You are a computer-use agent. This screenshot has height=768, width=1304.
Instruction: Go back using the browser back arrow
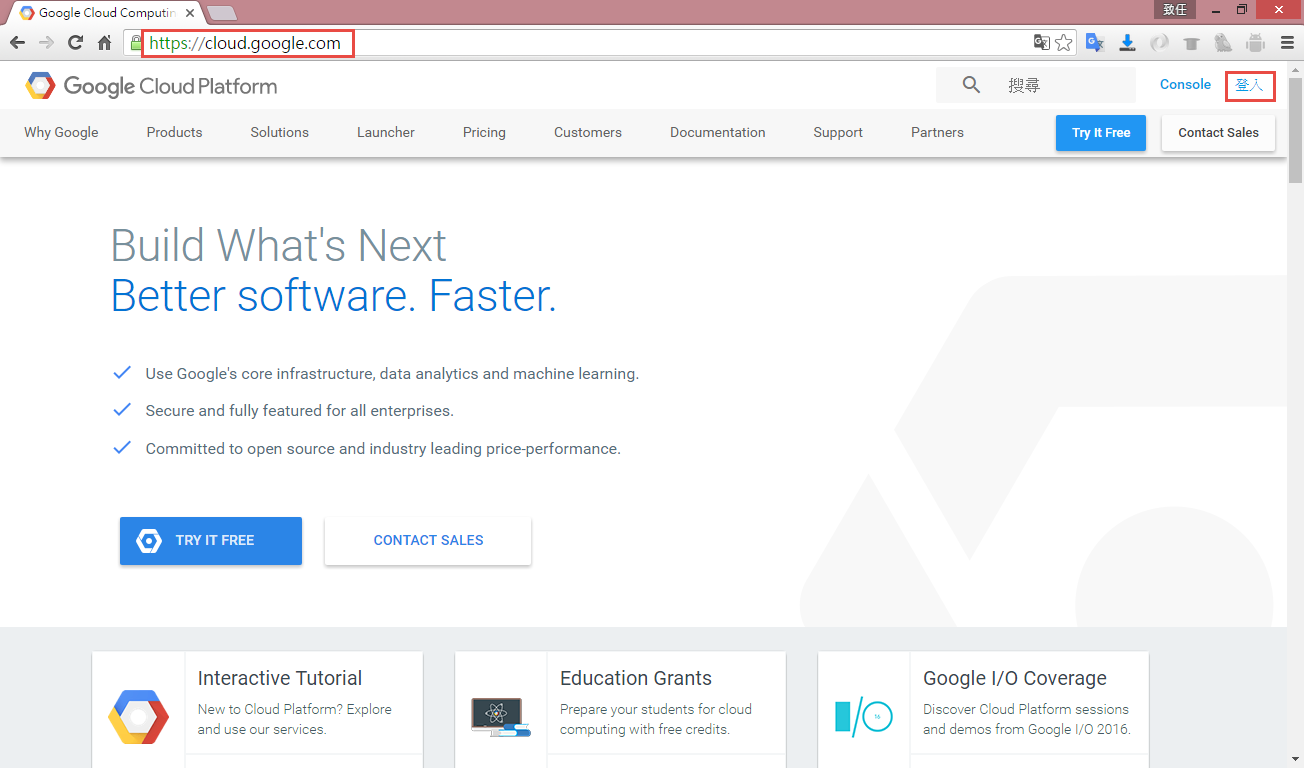17,43
